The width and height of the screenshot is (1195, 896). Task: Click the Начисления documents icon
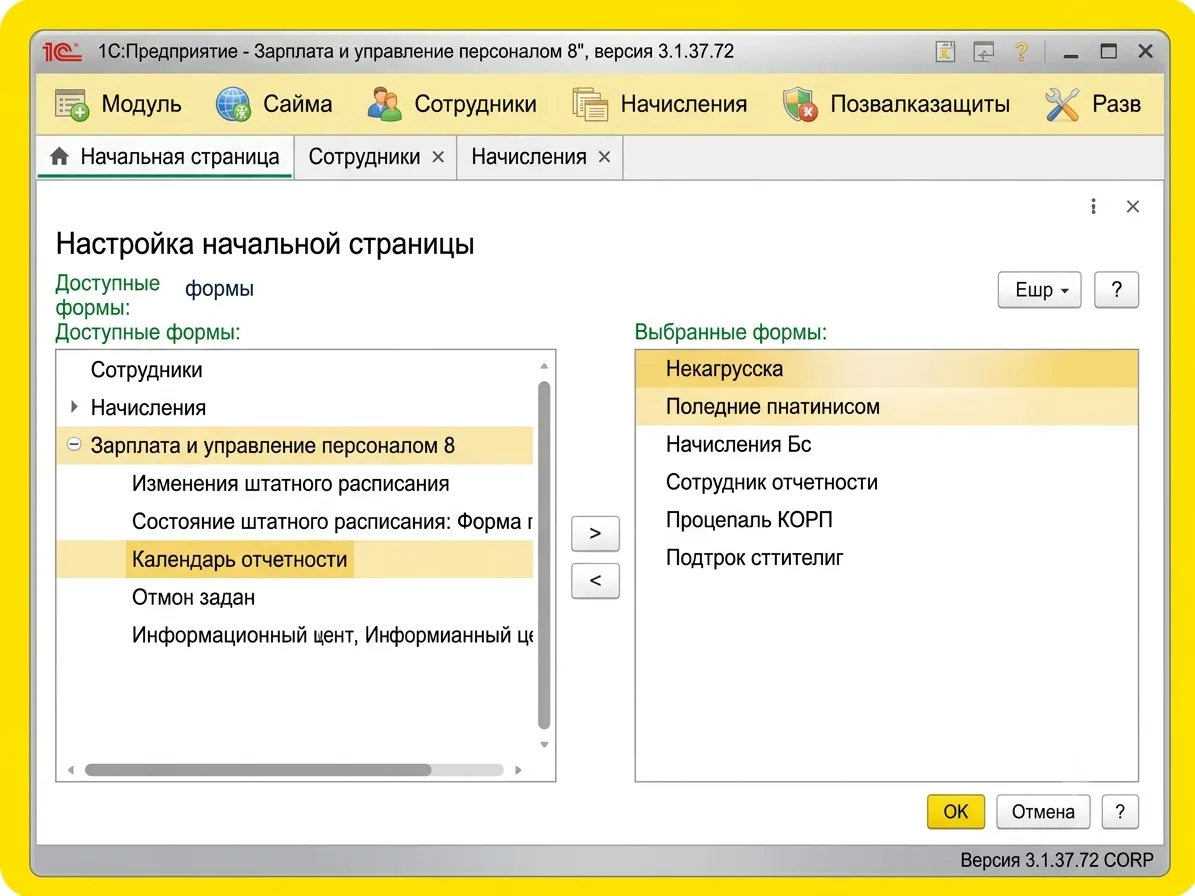(590, 104)
